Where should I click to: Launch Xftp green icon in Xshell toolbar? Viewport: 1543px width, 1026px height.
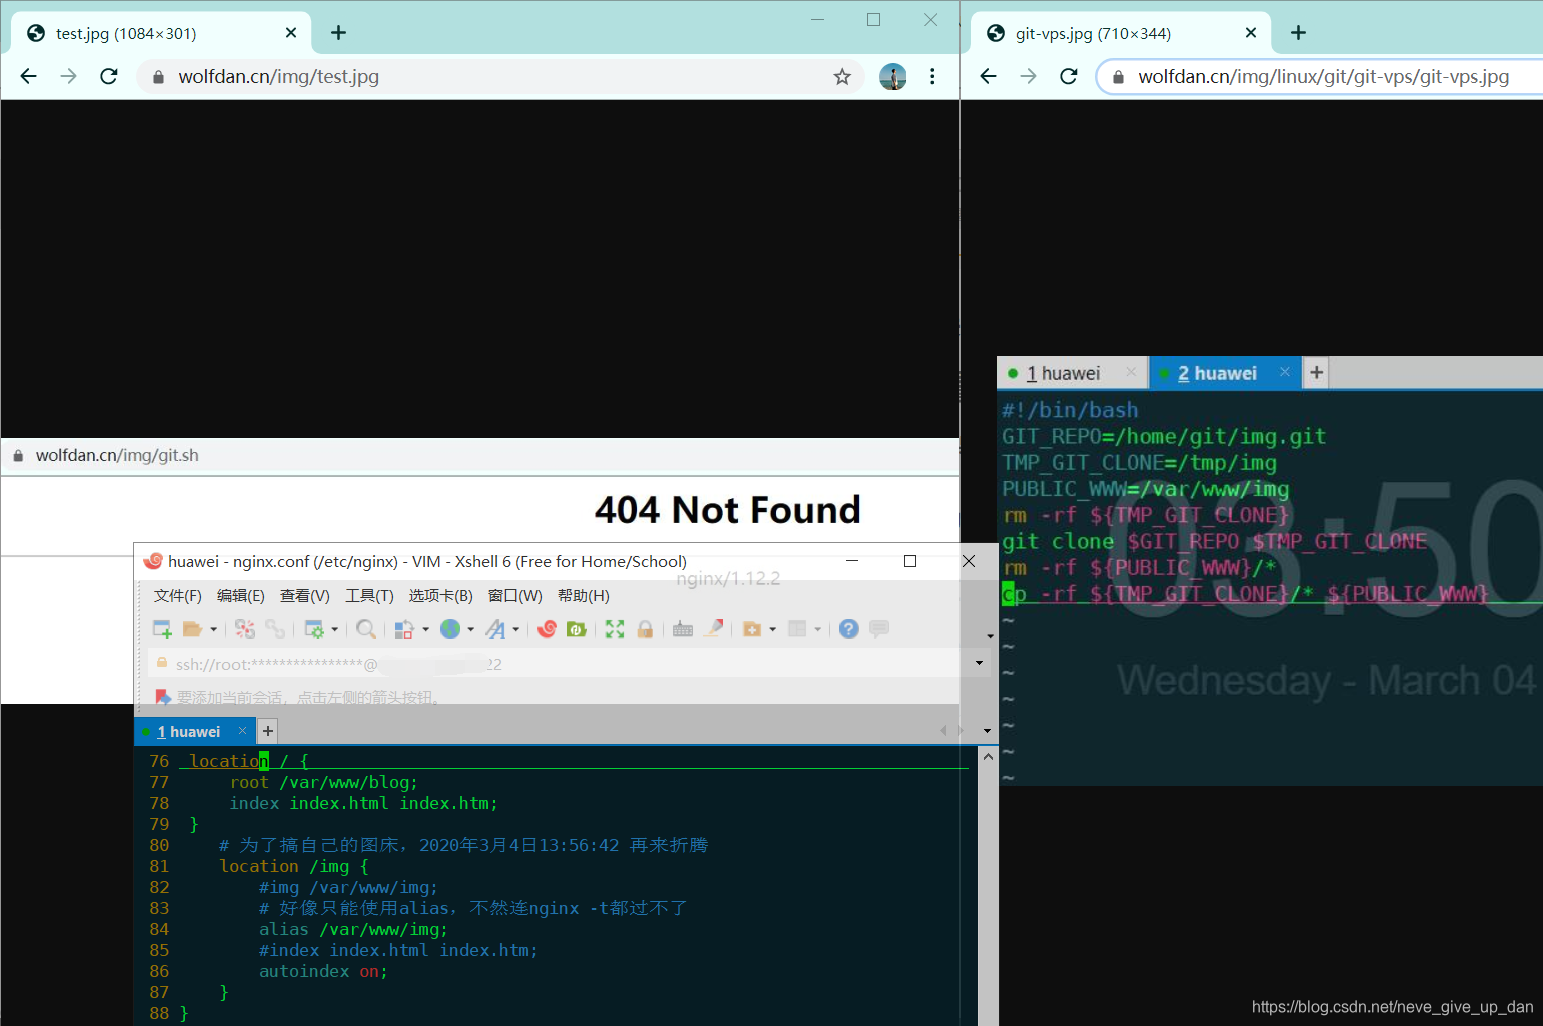click(577, 629)
